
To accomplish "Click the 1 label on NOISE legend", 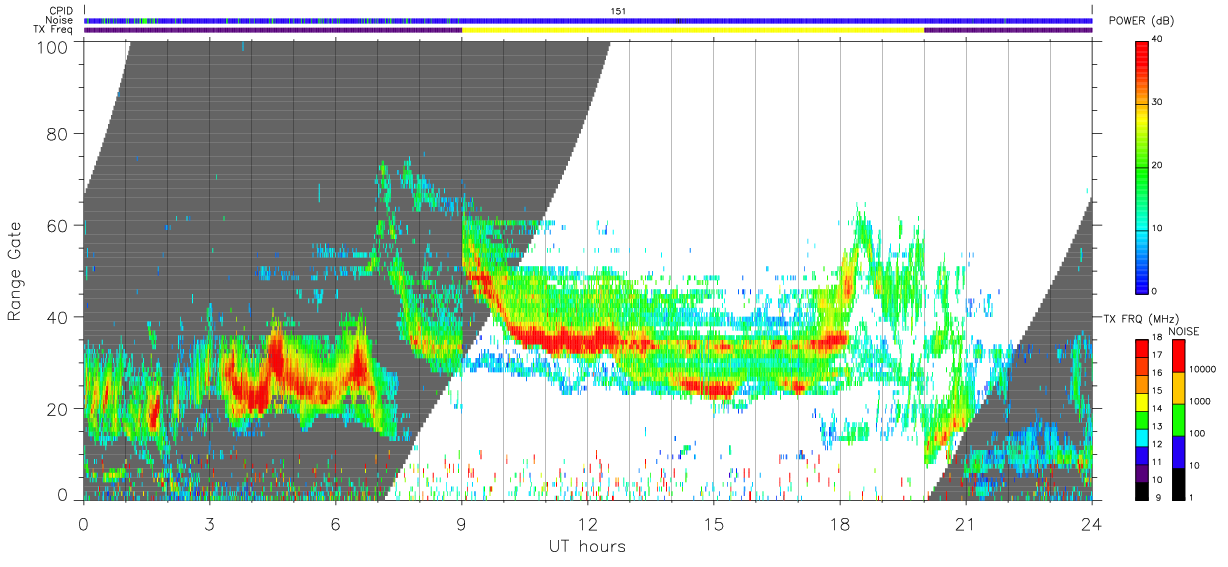I will coord(1192,498).
